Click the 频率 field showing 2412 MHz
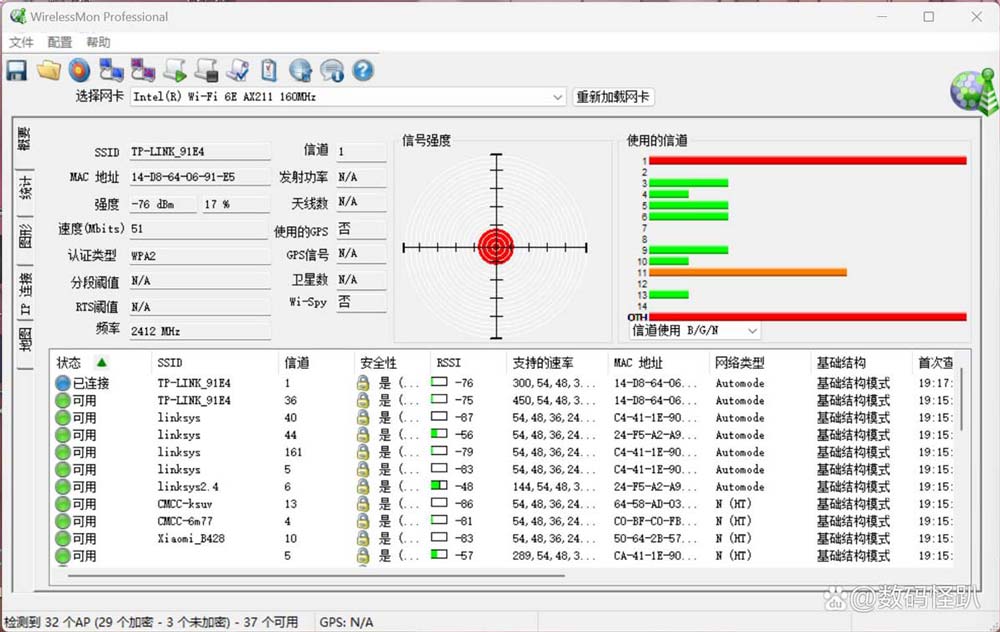Viewport: 1000px width, 632px height. point(200,331)
